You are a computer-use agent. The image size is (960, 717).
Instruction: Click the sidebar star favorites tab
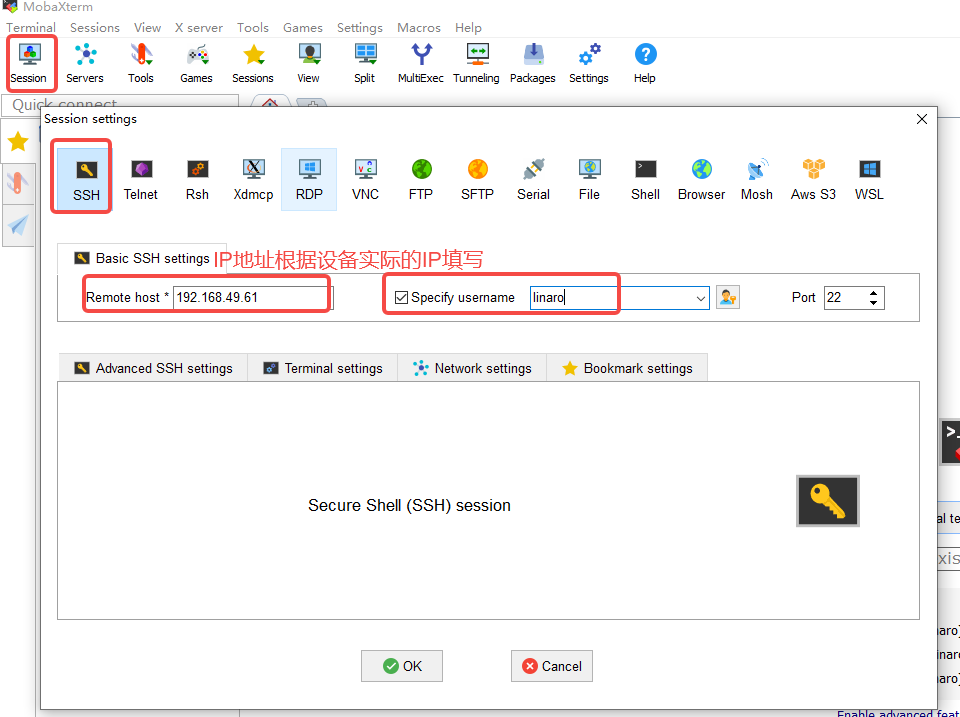(18, 141)
